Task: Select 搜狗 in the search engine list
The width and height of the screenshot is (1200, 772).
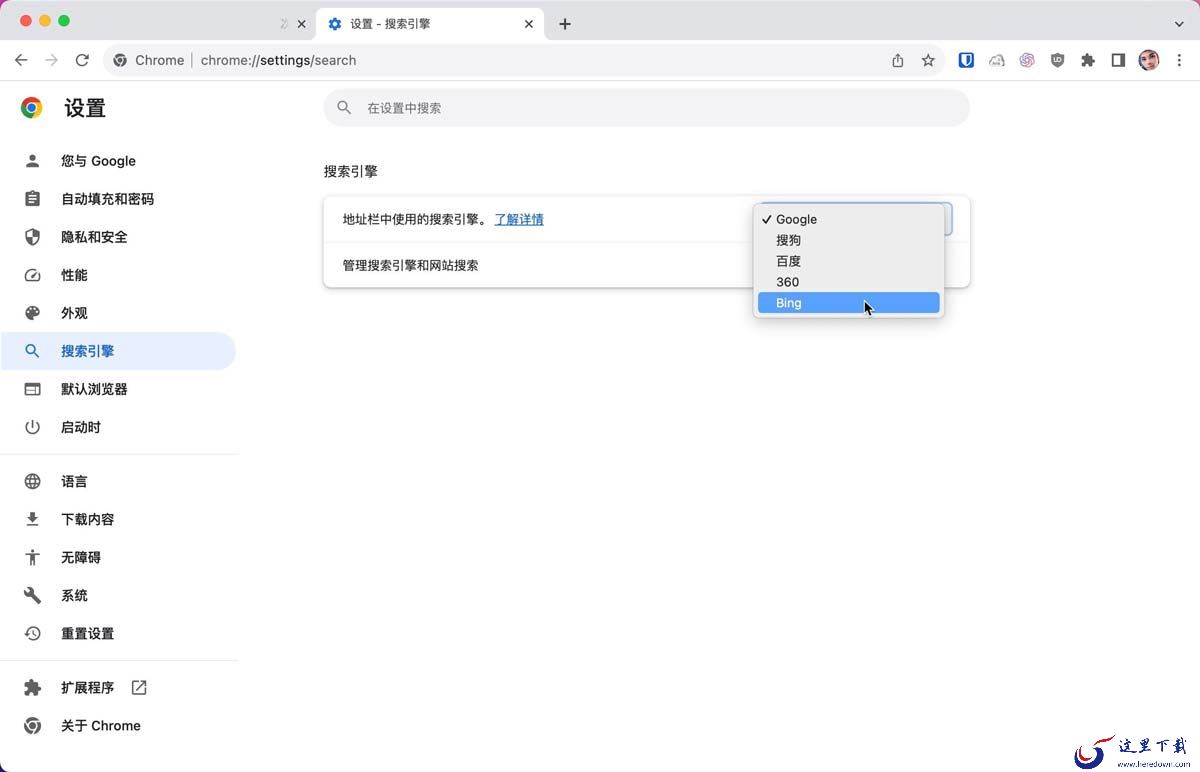Action: (848, 240)
